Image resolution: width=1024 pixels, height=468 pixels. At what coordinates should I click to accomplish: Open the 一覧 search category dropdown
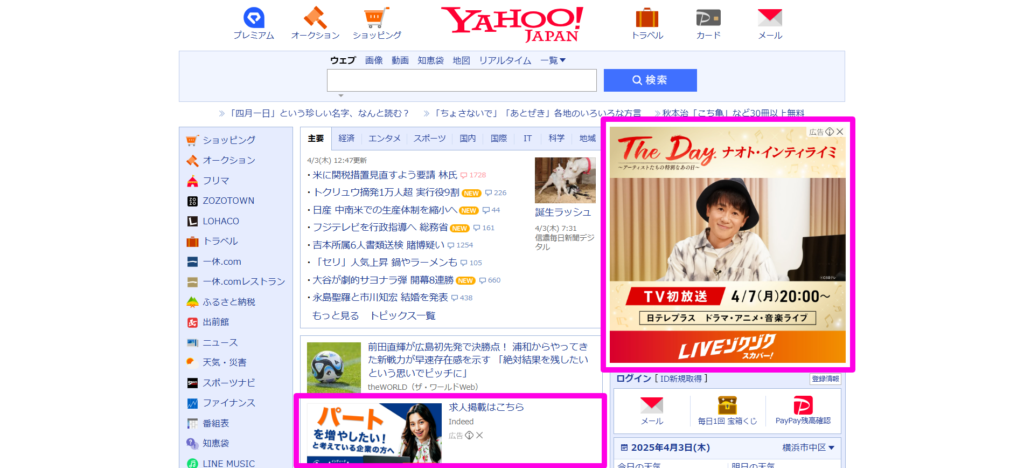[553, 60]
